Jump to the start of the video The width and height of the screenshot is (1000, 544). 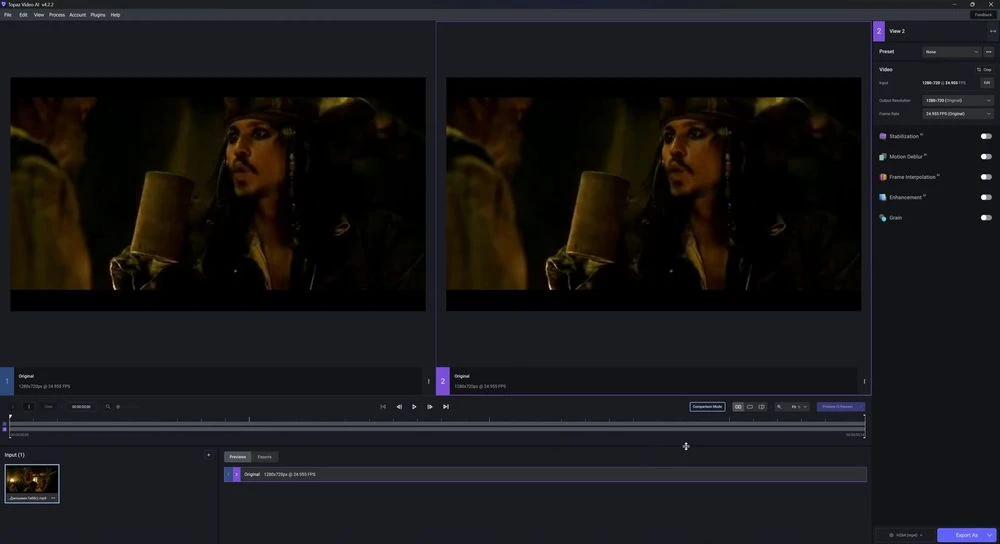383,407
